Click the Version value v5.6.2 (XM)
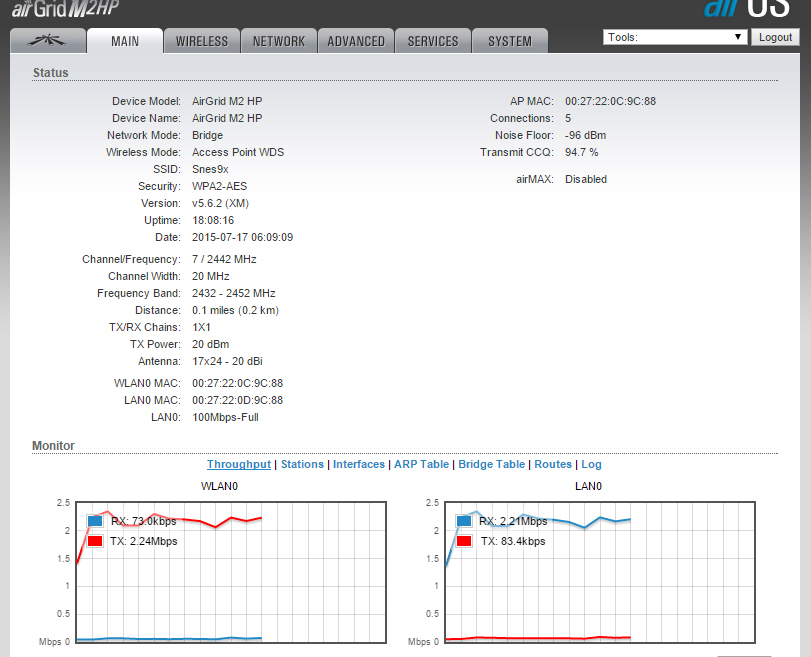Image resolution: width=811 pixels, height=657 pixels. [220, 203]
